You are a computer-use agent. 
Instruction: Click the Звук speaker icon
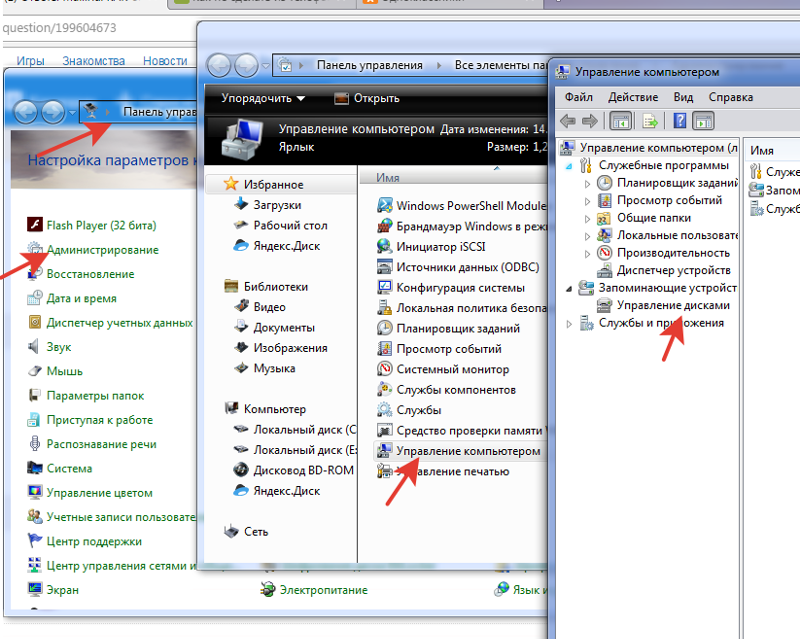click(x=34, y=347)
